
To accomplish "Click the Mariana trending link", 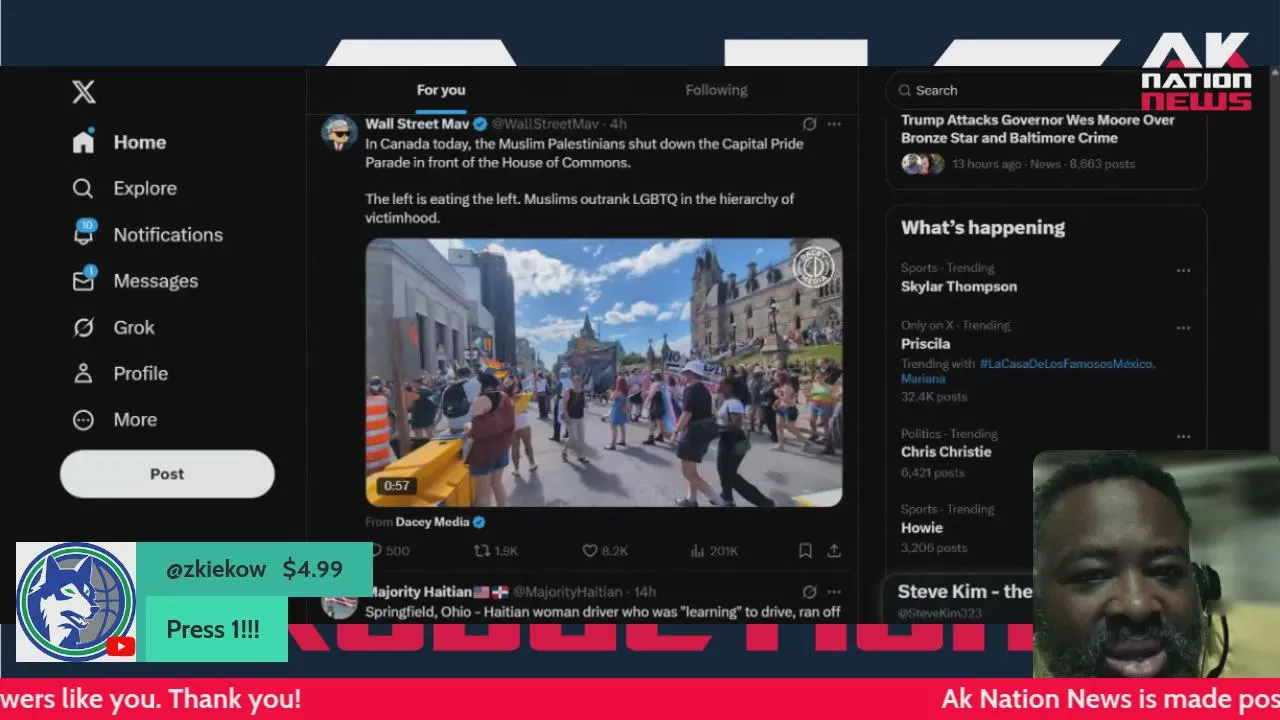I will coord(923,379).
